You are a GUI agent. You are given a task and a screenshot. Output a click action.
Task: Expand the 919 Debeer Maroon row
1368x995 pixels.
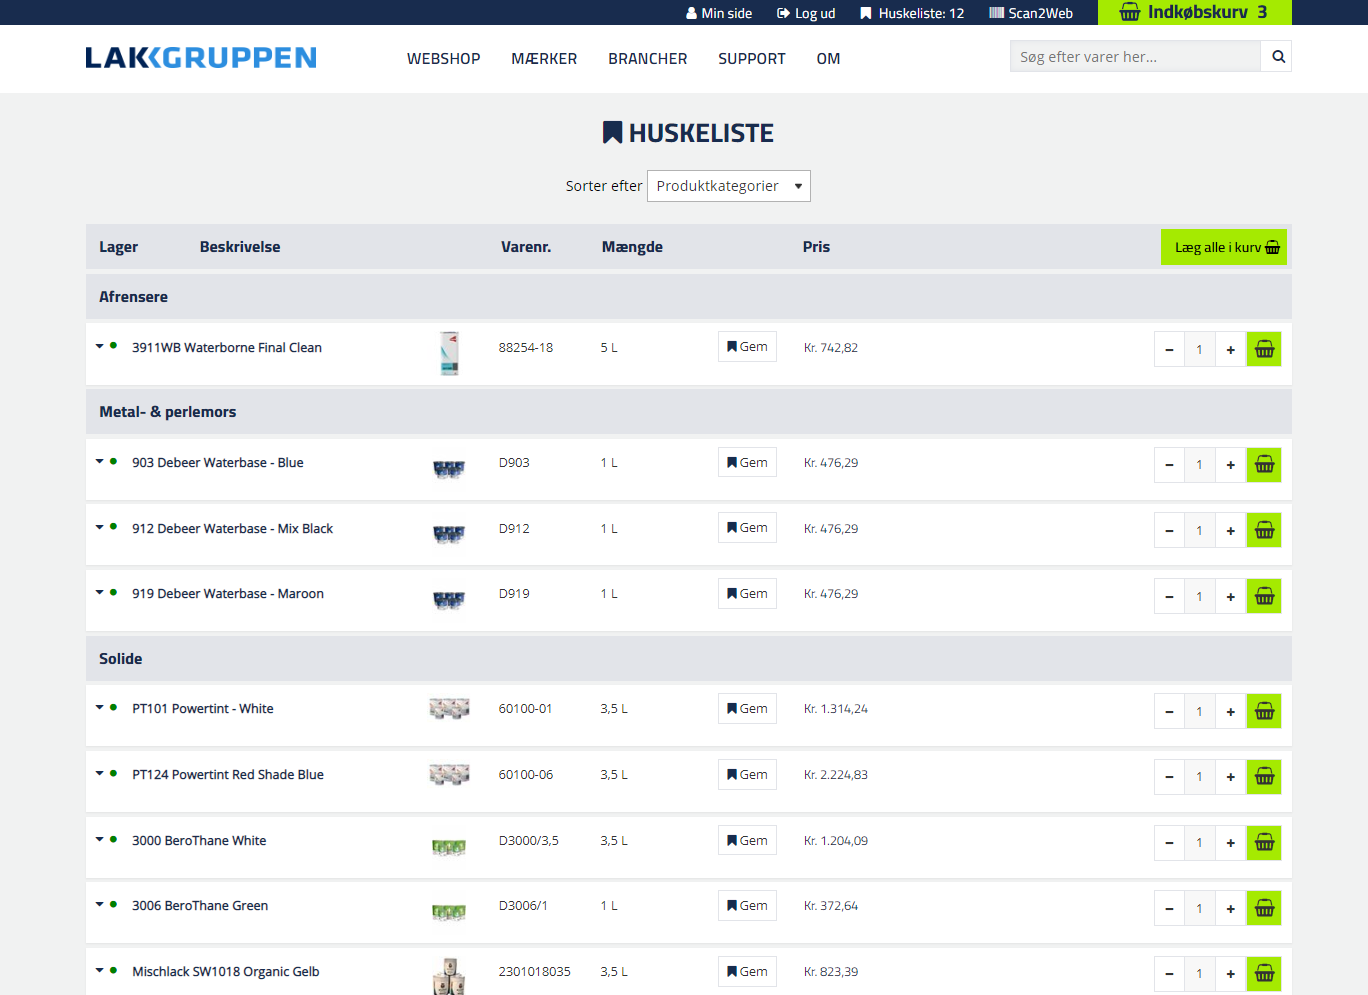(x=100, y=592)
